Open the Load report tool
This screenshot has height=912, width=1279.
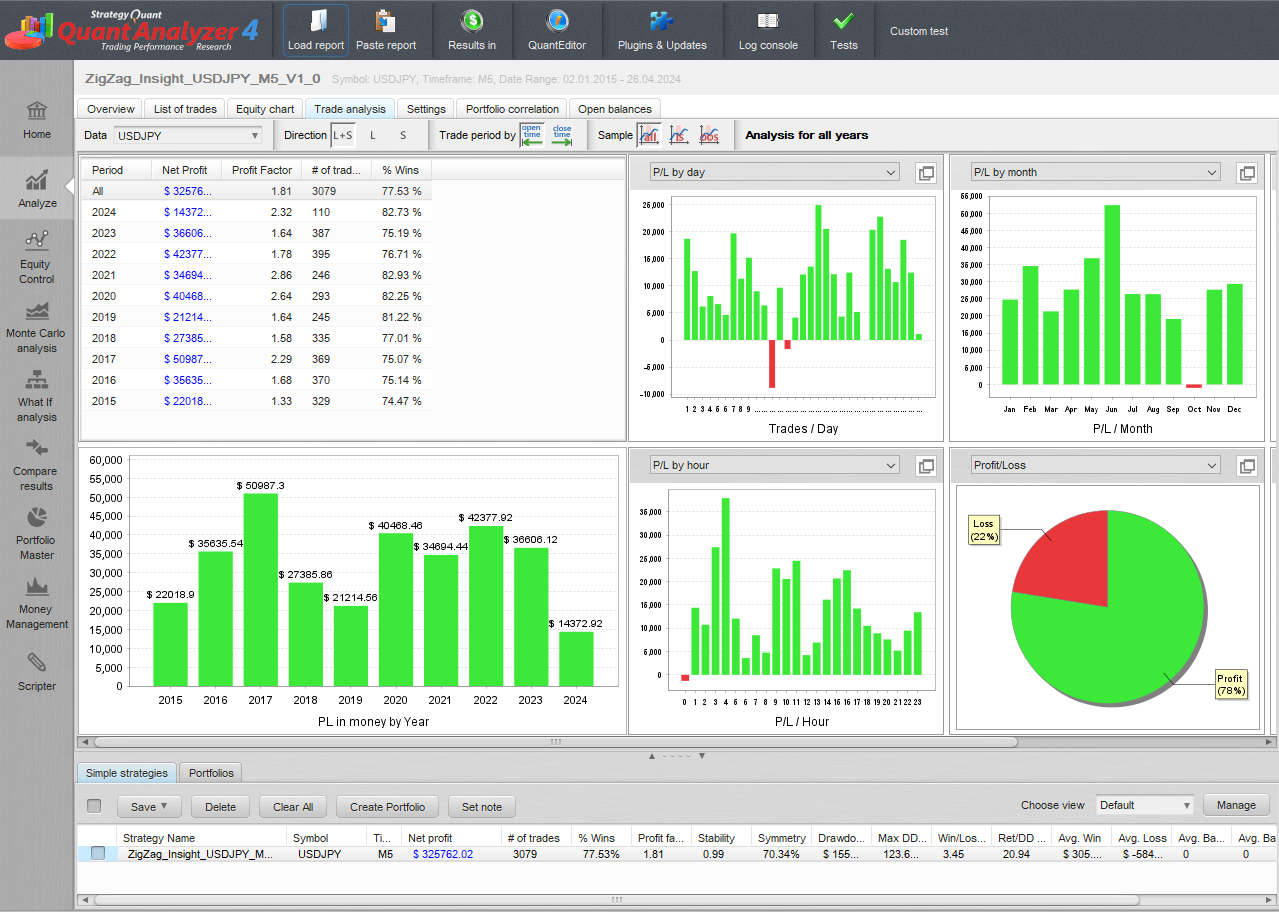[315, 30]
